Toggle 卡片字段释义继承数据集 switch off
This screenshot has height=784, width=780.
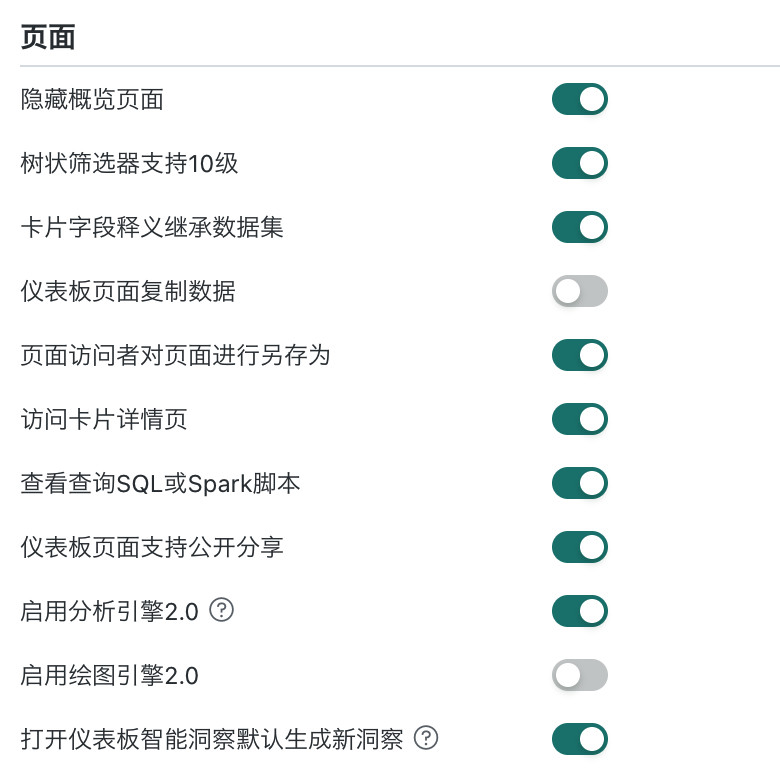580,227
